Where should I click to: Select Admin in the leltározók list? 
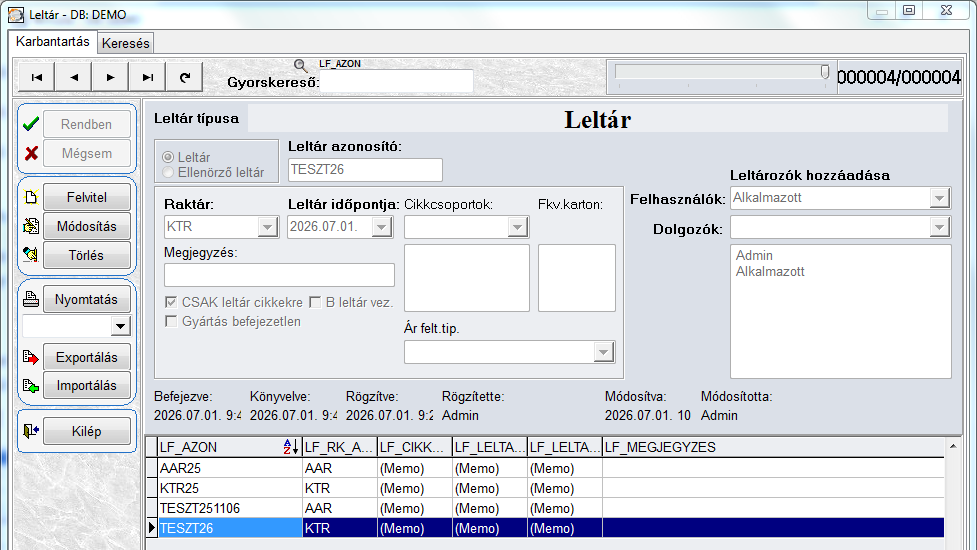pyautogui.click(x=754, y=255)
